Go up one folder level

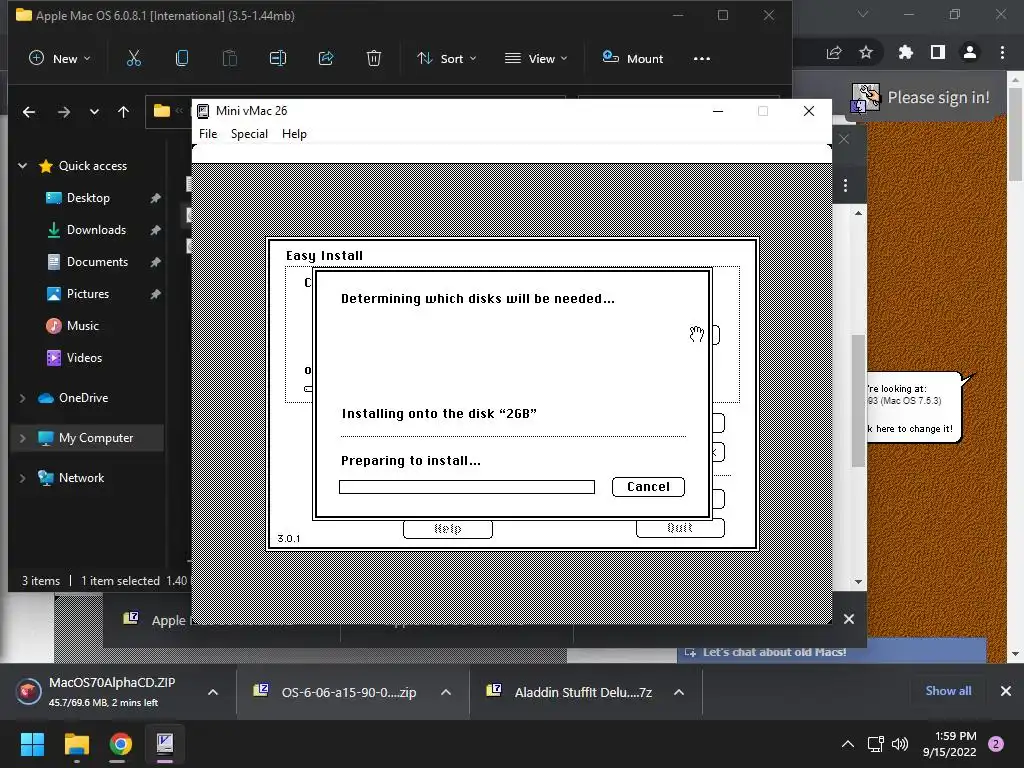pos(123,112)
